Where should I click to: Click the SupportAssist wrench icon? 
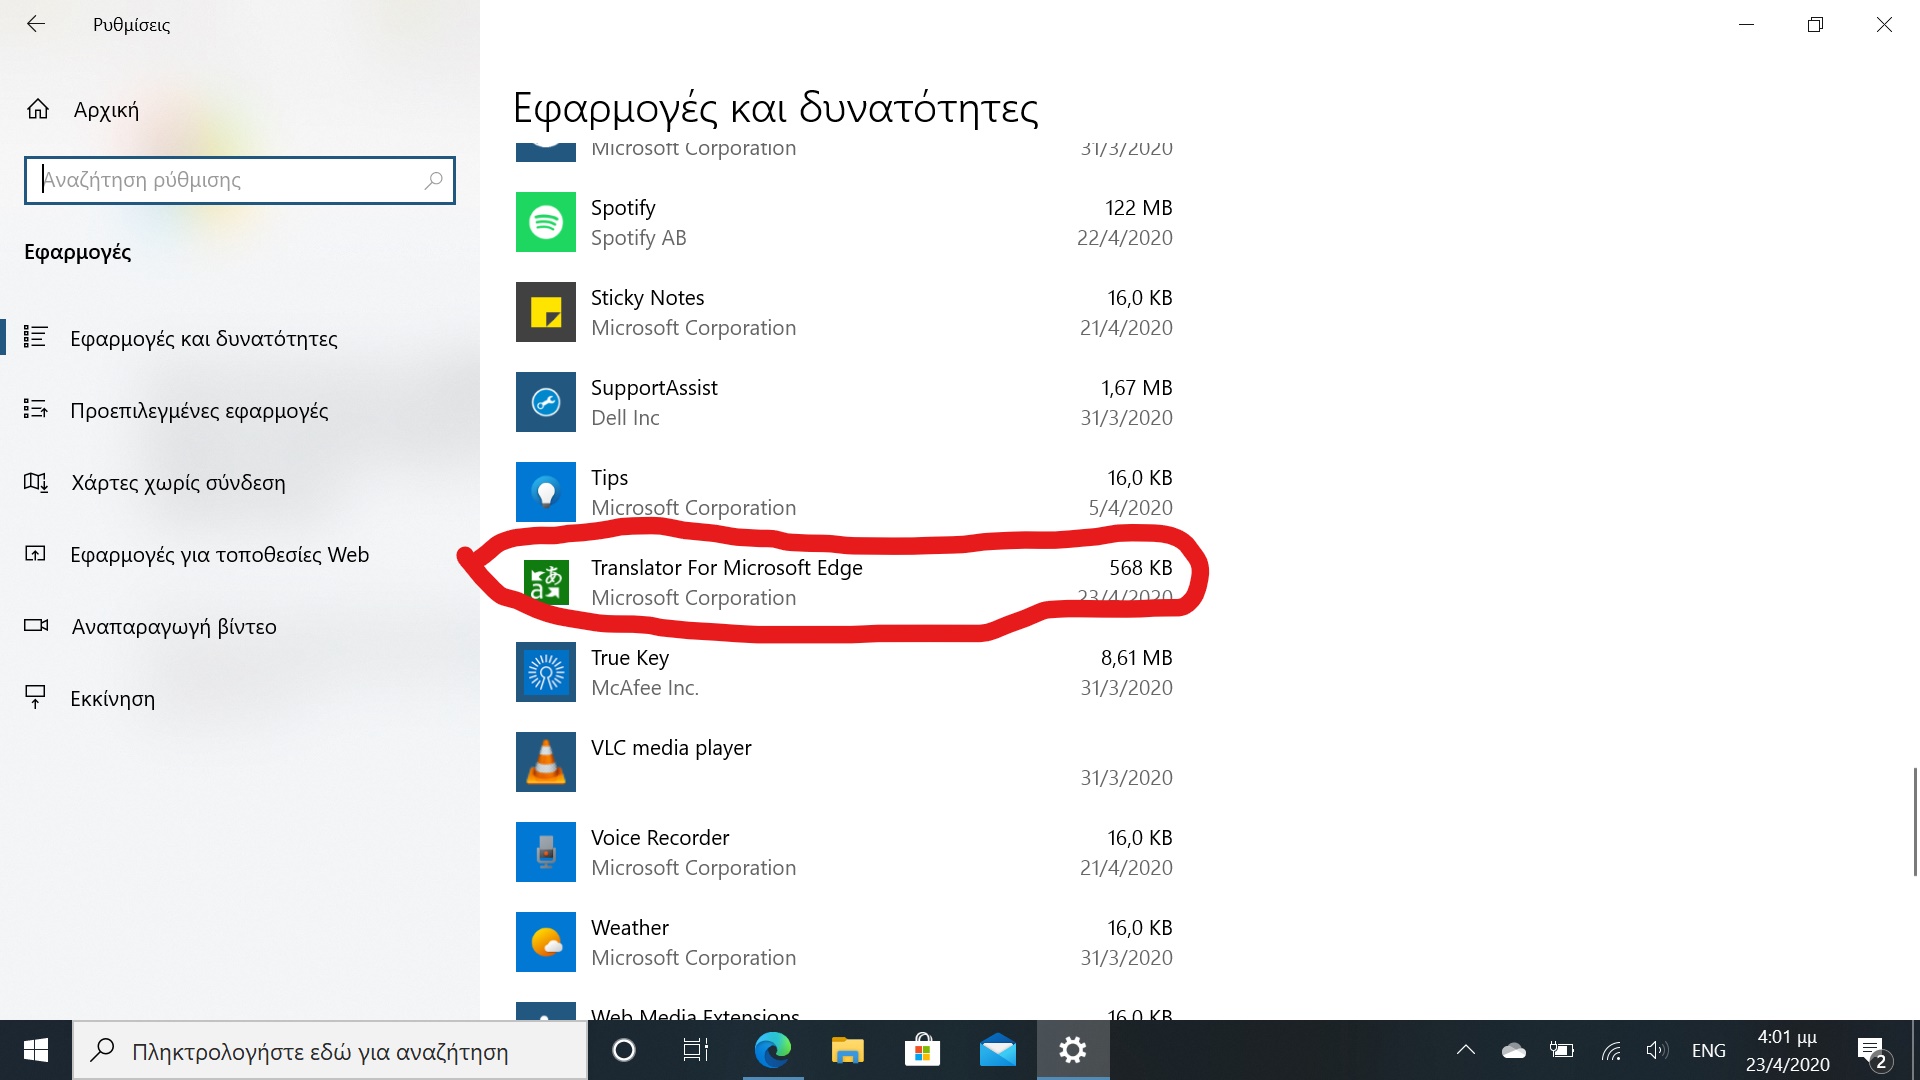point(545,402)
